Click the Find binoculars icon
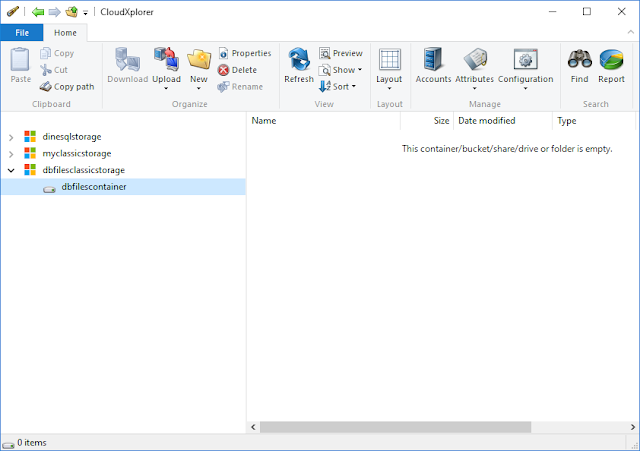Image resolution: width=640 pixels, height=451 pixels. click(580, 60)
